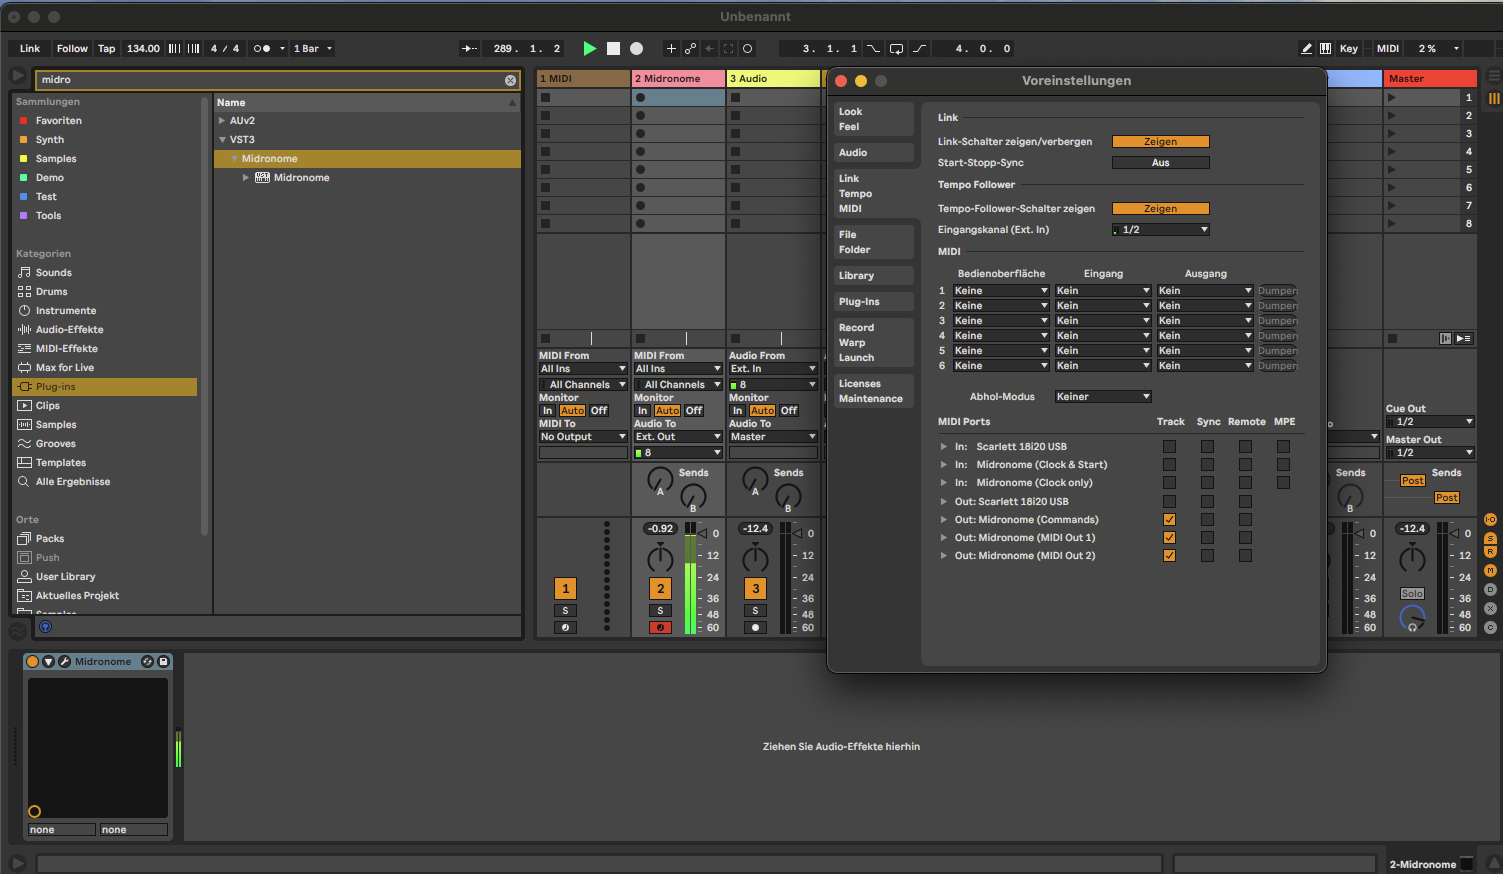Click the Master headphone cue icon

1412,626
